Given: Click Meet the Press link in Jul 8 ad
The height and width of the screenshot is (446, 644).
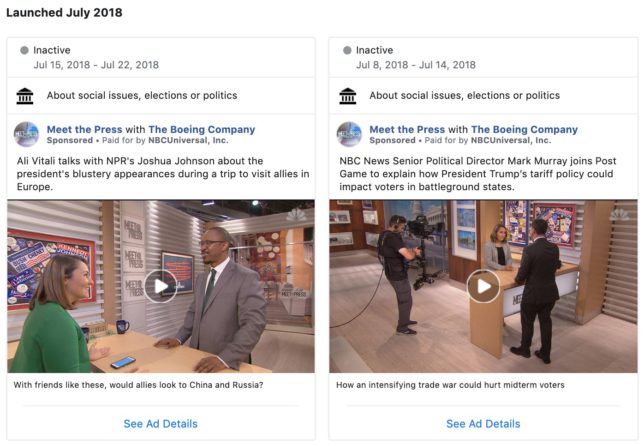Looking at the screenshot, I should click(407, 129).
